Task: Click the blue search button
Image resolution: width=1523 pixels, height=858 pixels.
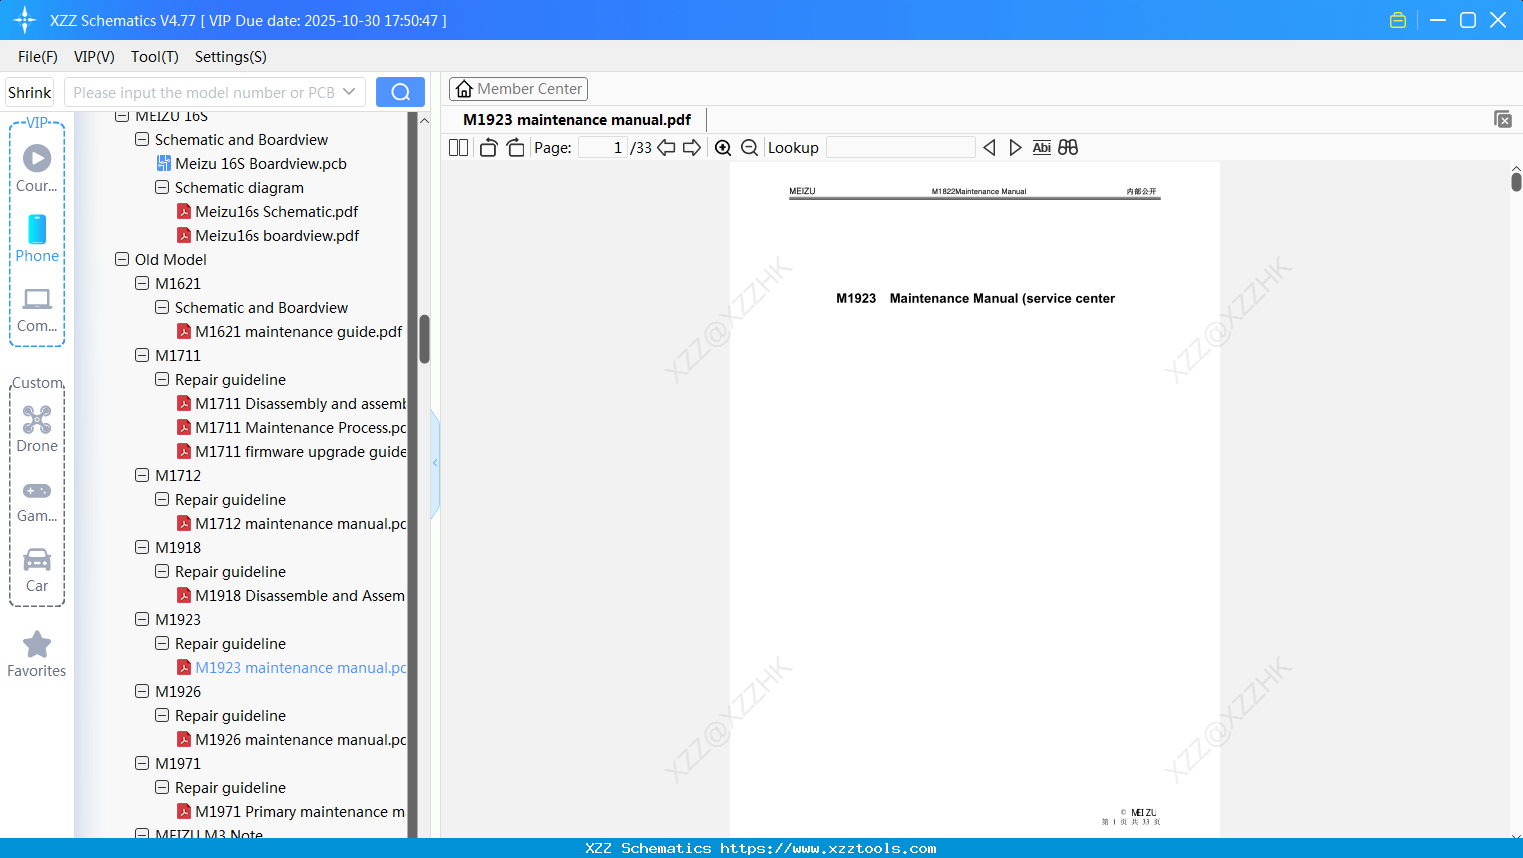Action: (x=400, y=92)
